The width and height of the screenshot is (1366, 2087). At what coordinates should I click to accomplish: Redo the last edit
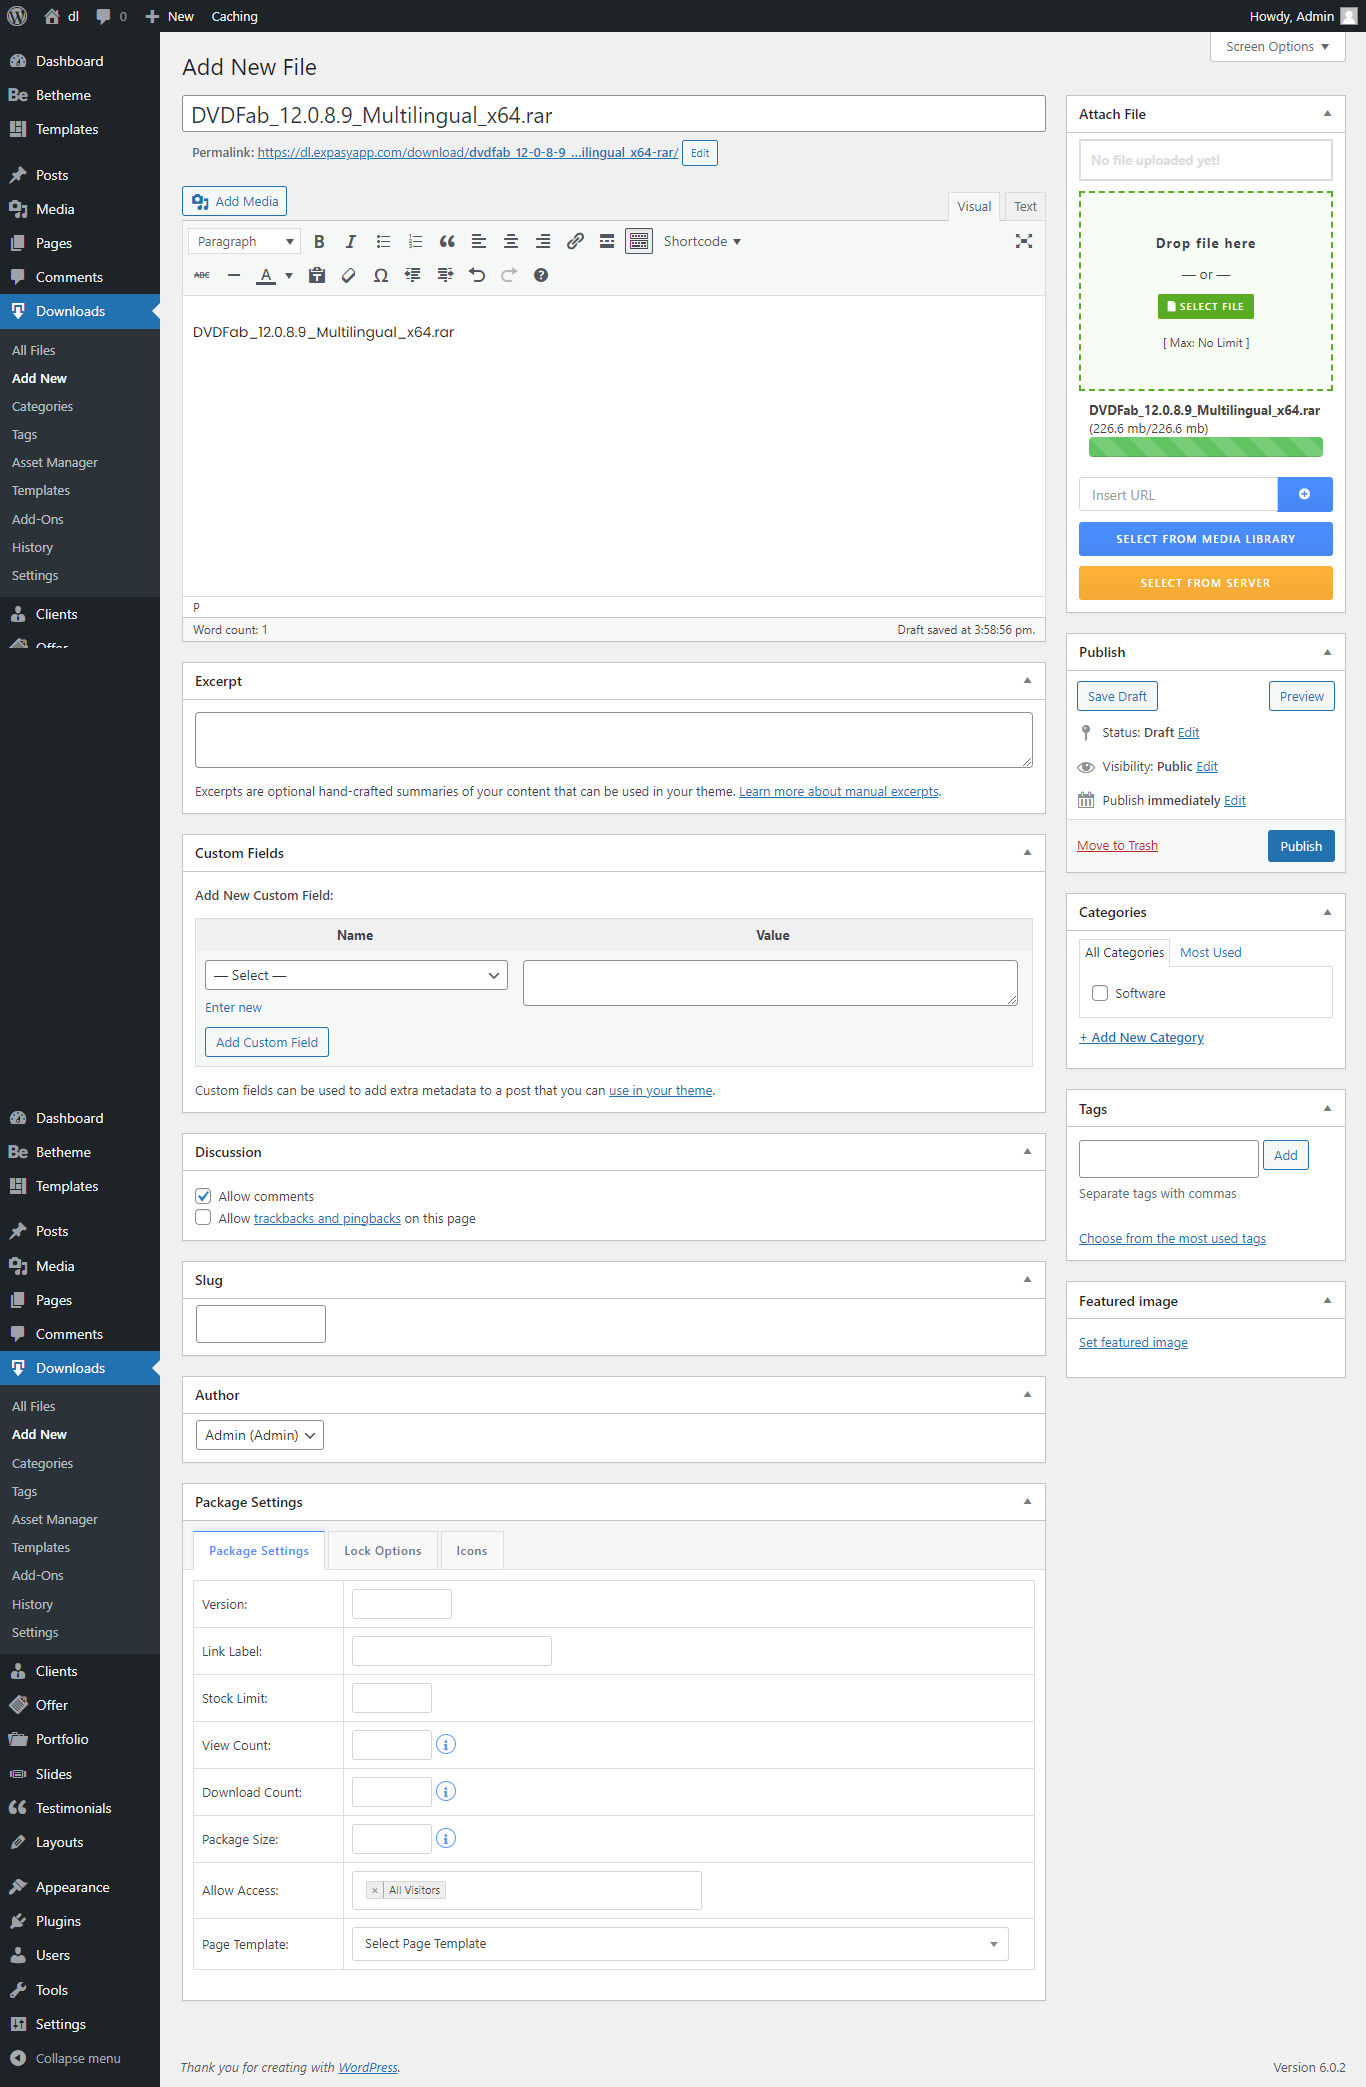pyautogui.click(x=509, y=275)
